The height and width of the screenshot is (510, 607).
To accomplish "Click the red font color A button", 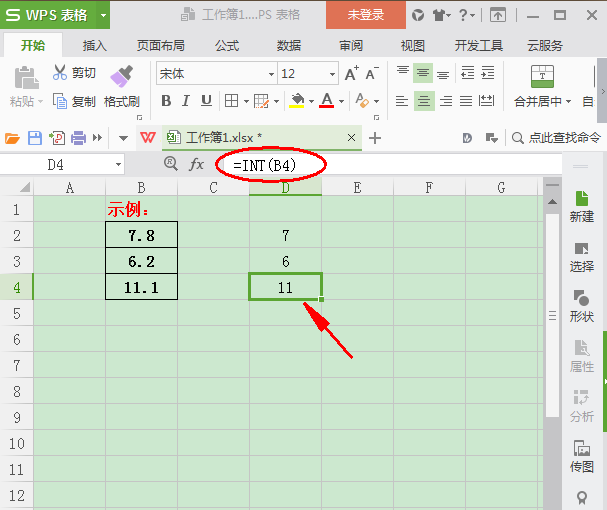I will [x=327, y=101].
